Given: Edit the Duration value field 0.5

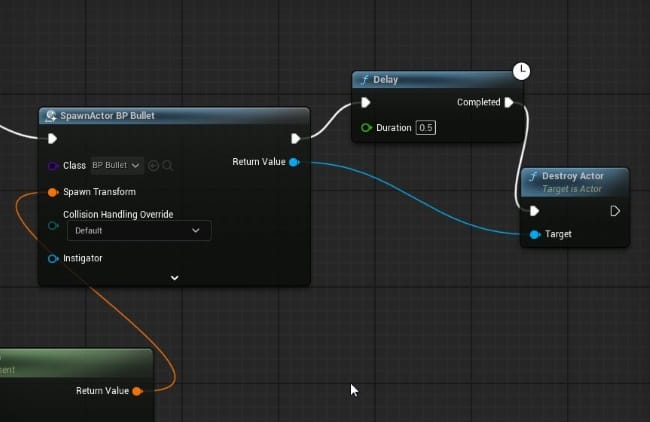Looking at the screenshot, I should coord(426,128).
